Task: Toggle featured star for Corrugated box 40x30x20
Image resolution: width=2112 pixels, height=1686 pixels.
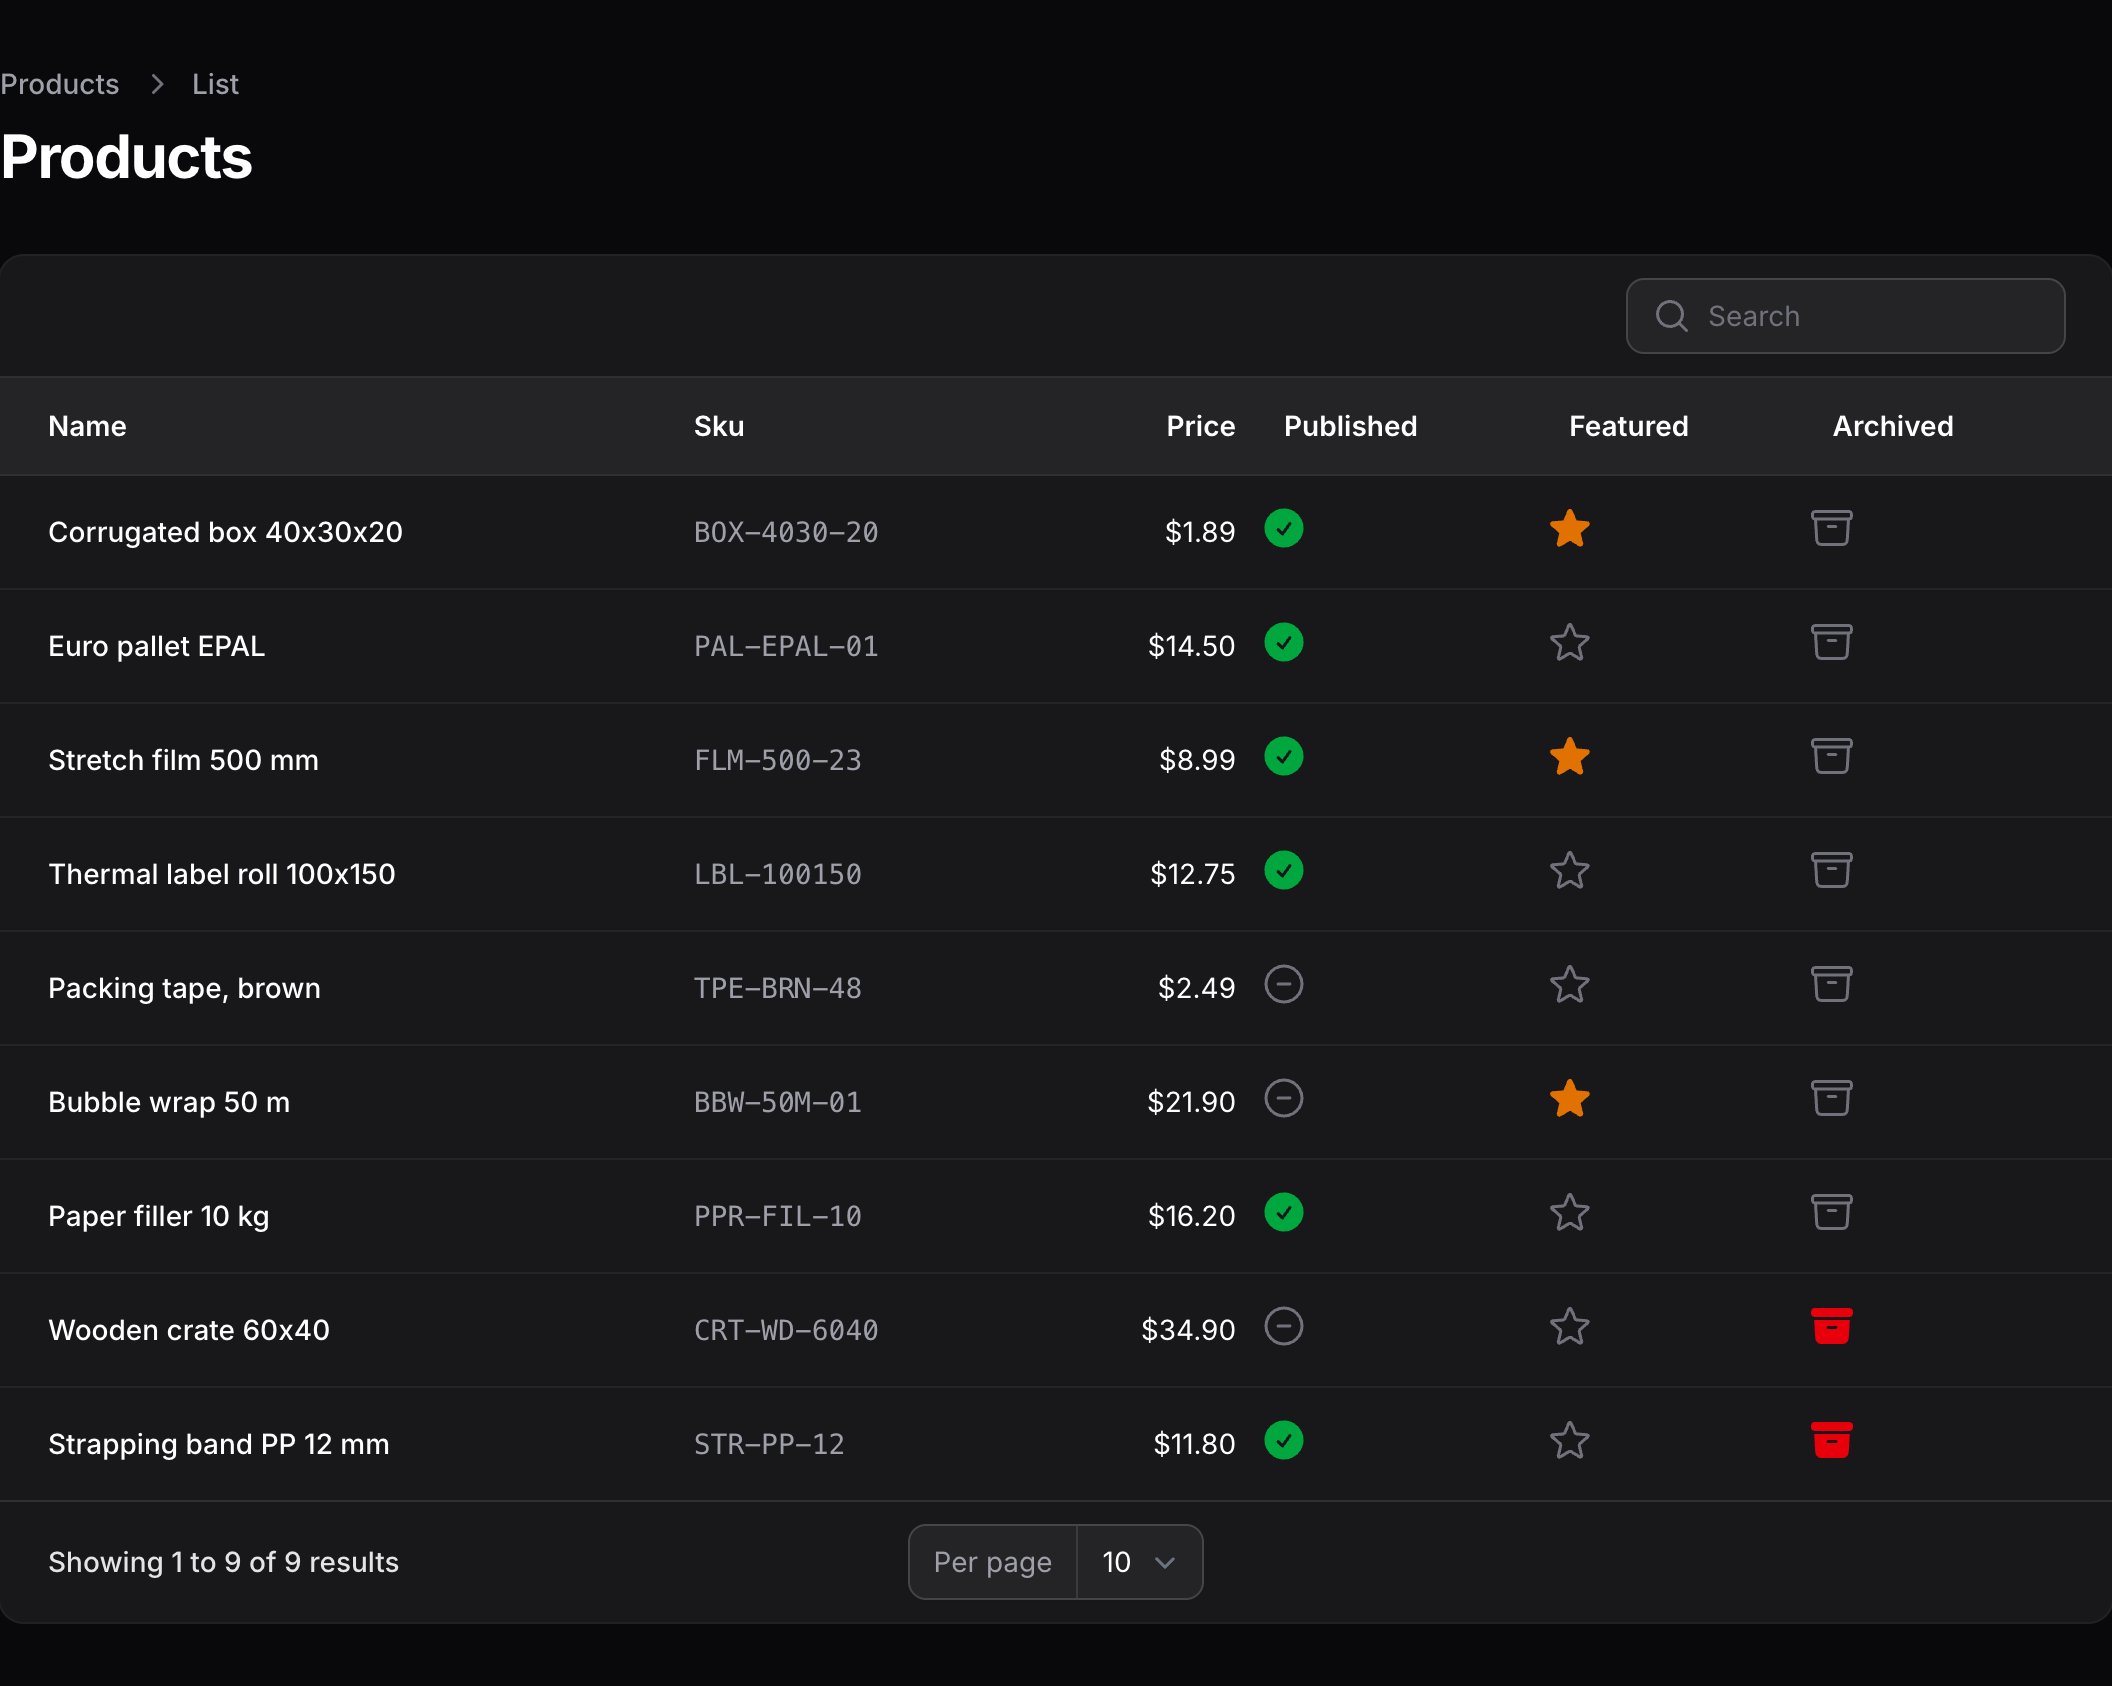Action: (x=1569, y=529)
